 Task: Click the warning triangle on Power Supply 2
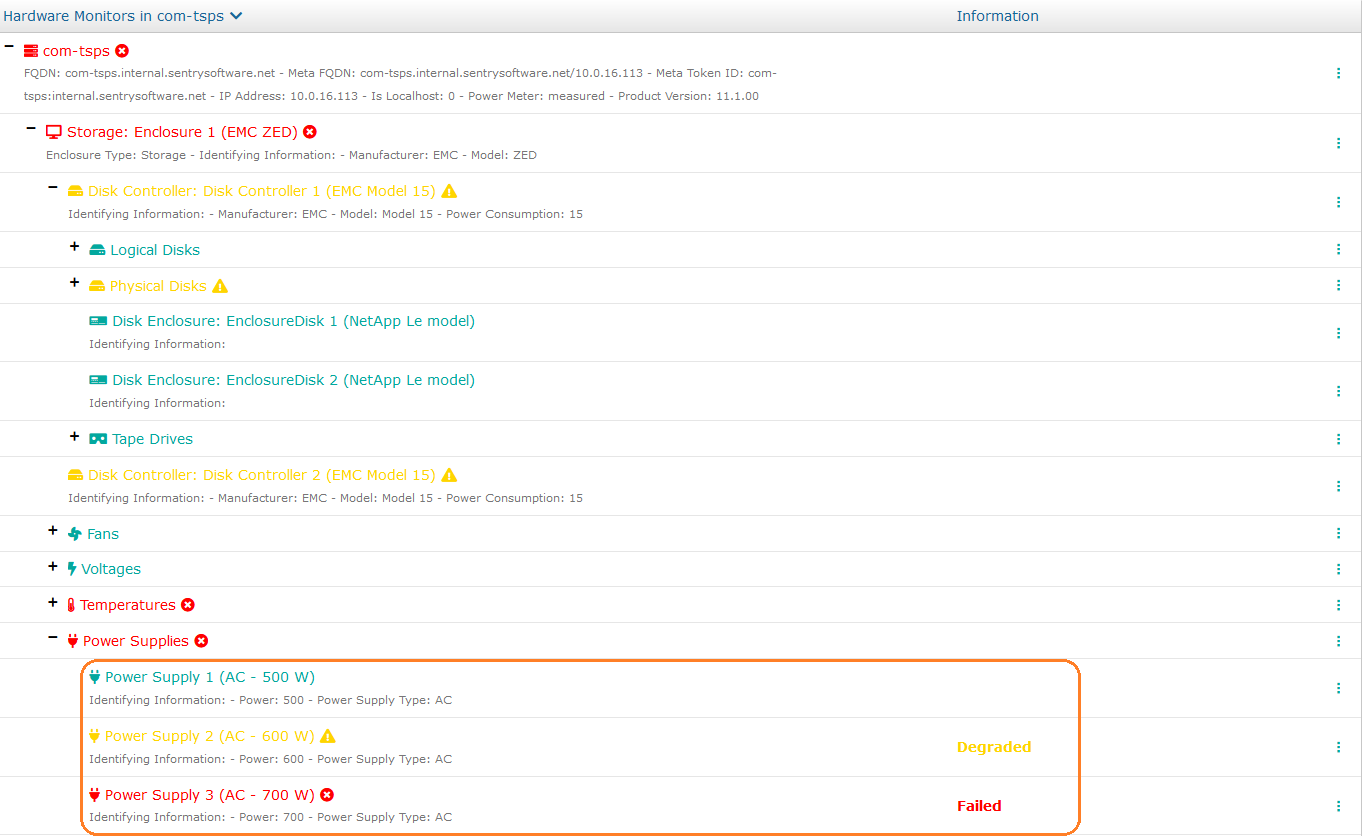coord(328,737)
